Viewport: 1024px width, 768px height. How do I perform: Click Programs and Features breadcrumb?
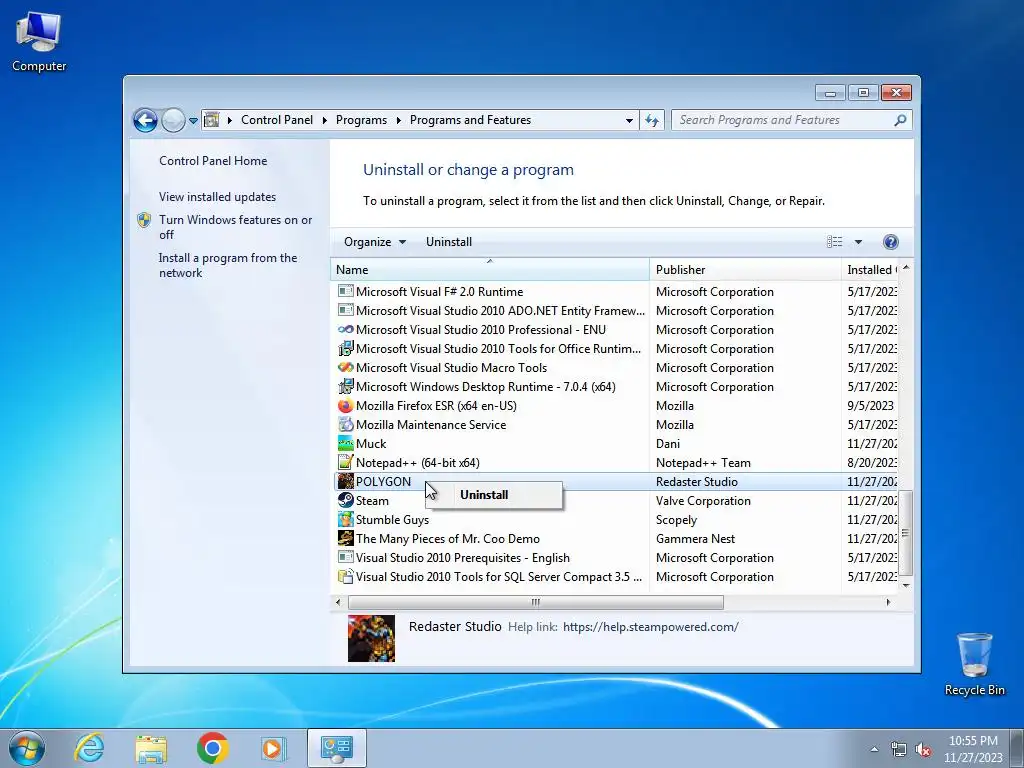coord(470,120)
